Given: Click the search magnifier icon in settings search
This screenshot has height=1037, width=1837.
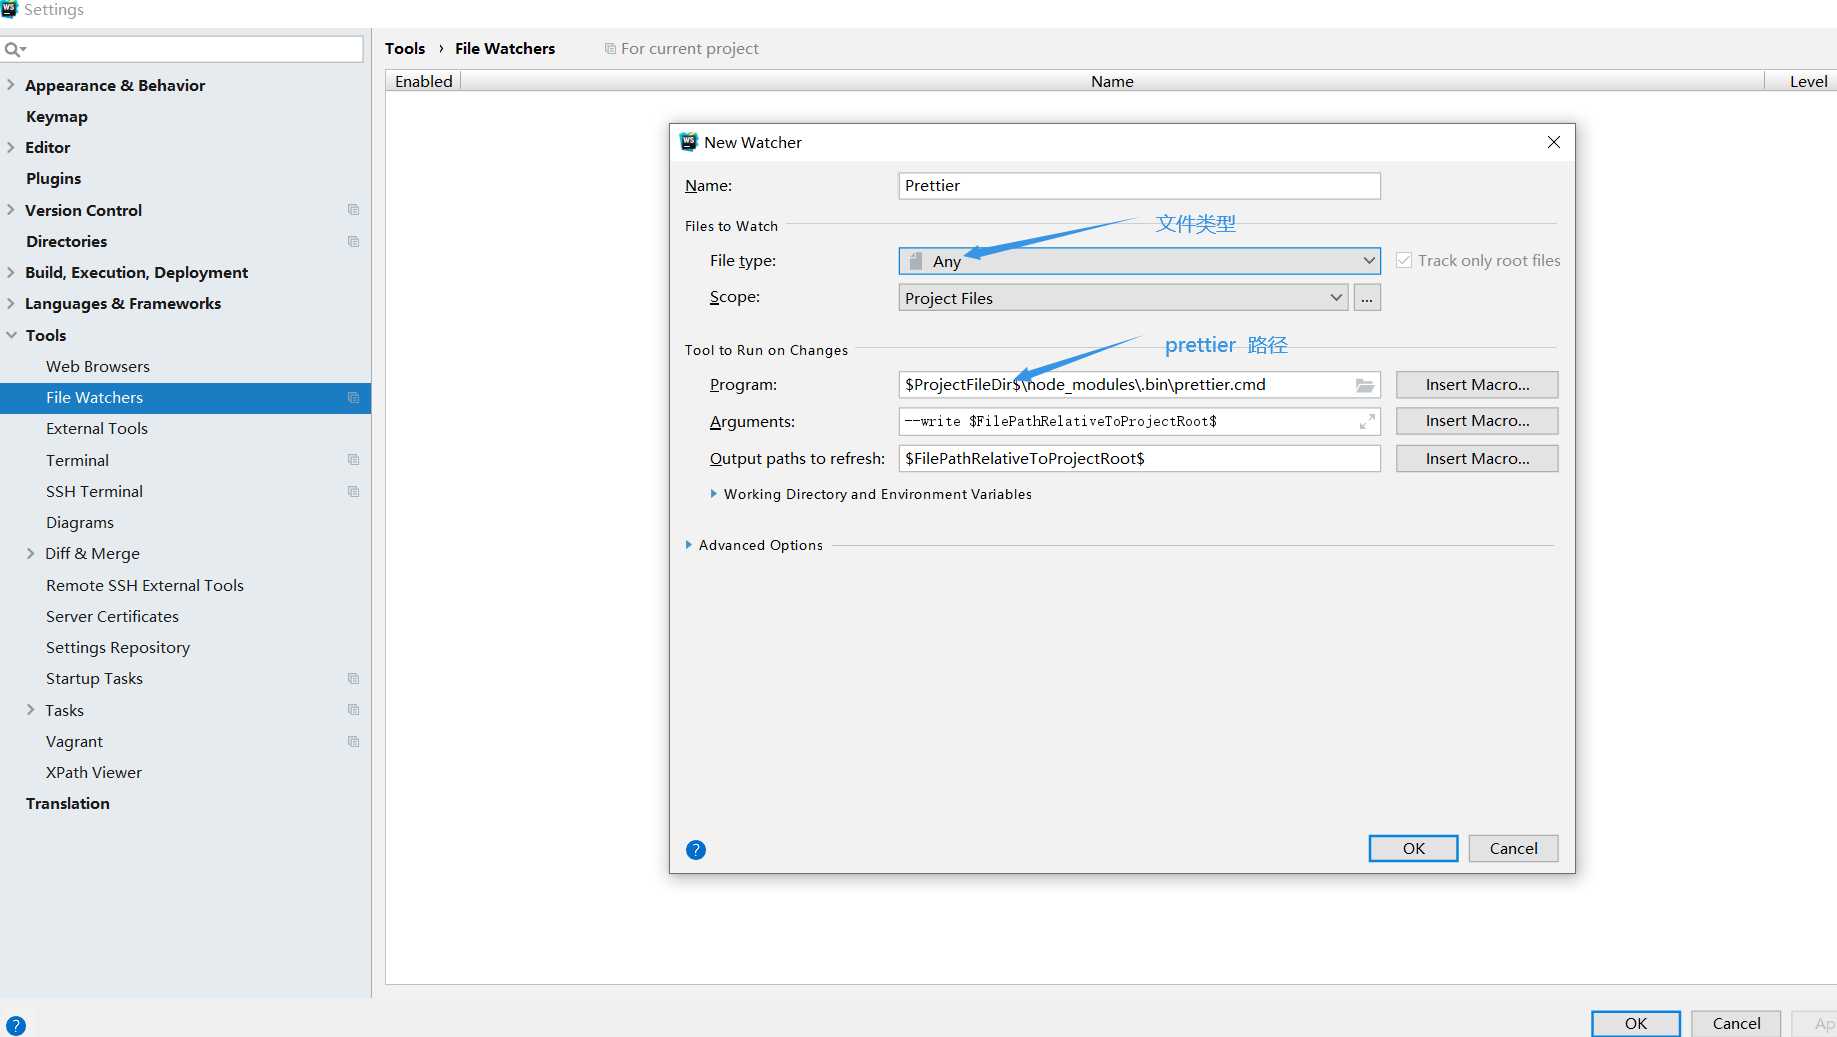Looking at the screenshot, I should coord(14,49).
